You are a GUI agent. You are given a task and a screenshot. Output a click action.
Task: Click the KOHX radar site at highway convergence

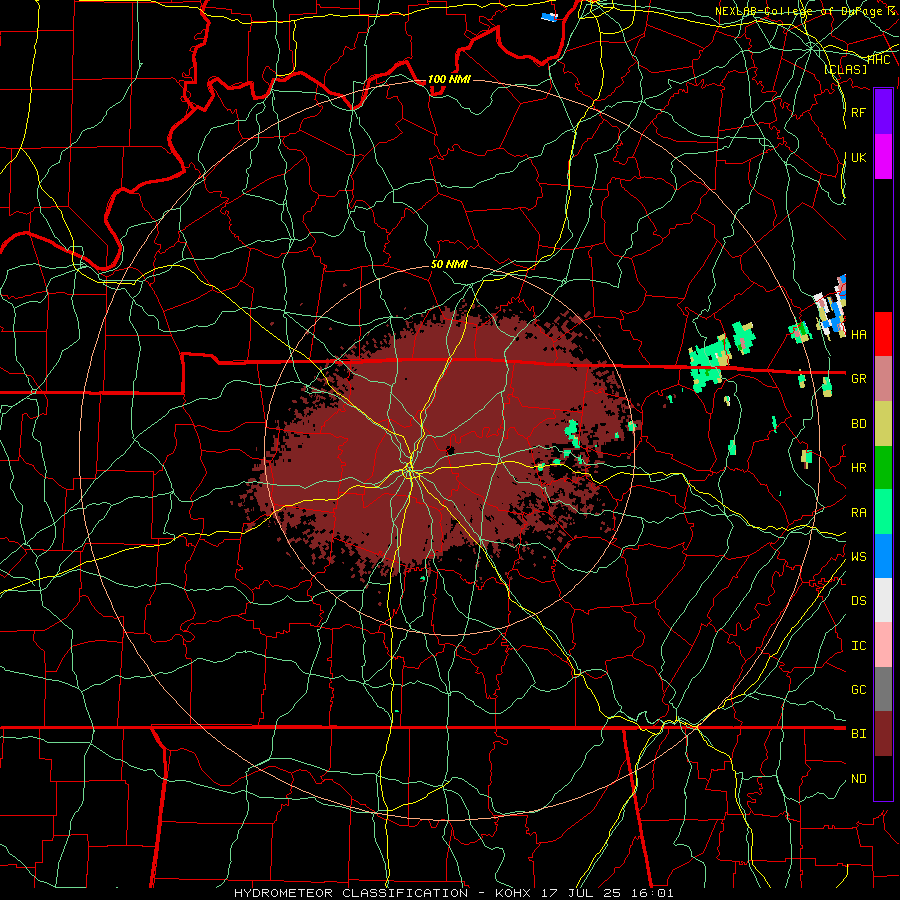(x=410, y=472)
